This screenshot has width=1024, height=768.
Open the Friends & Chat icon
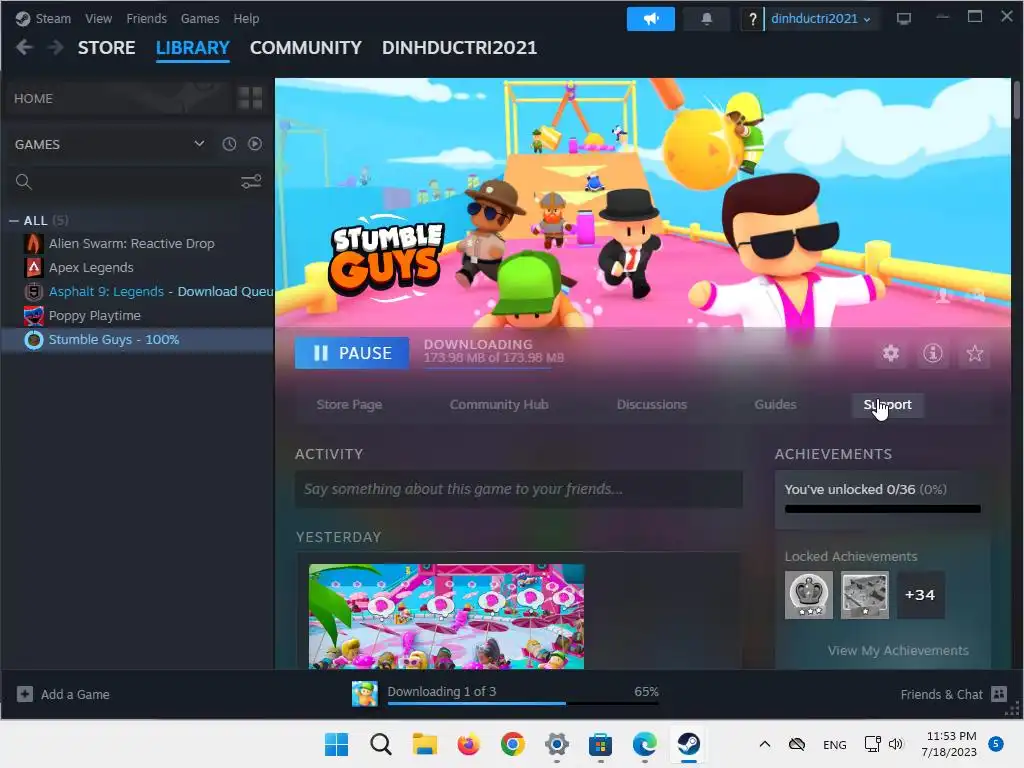(999, 694)
